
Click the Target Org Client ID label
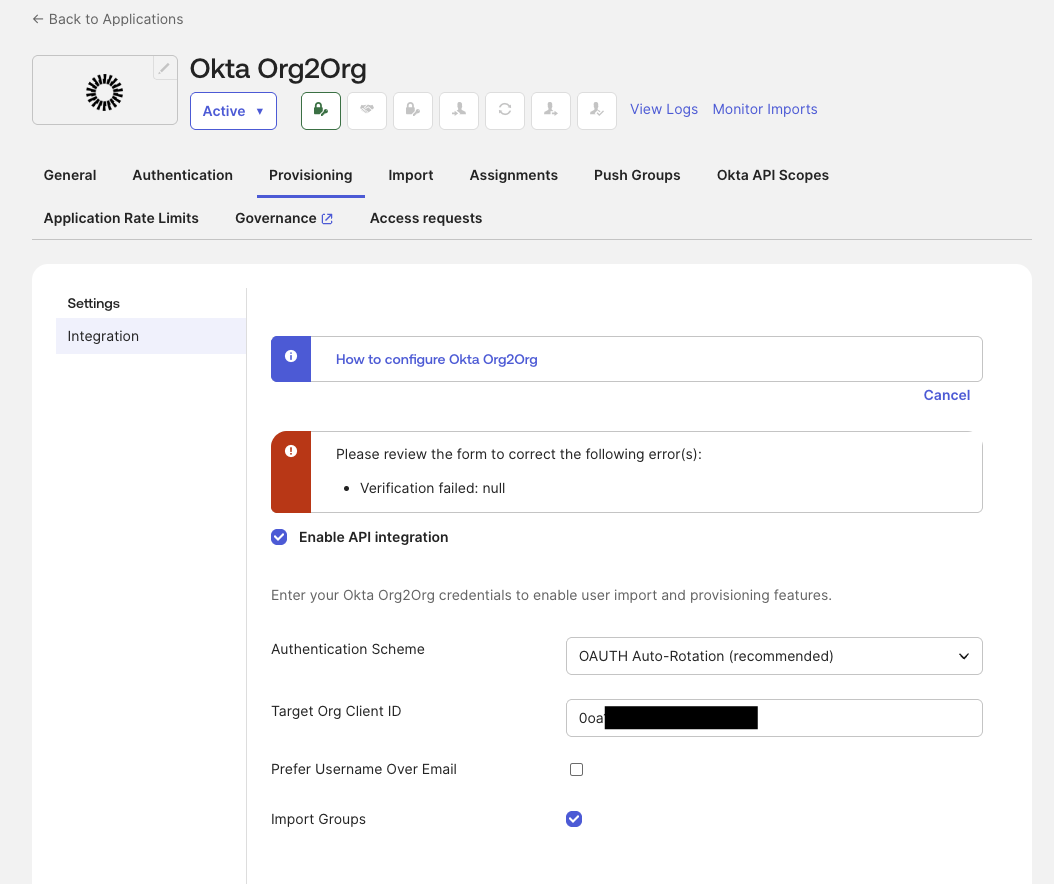336,711
